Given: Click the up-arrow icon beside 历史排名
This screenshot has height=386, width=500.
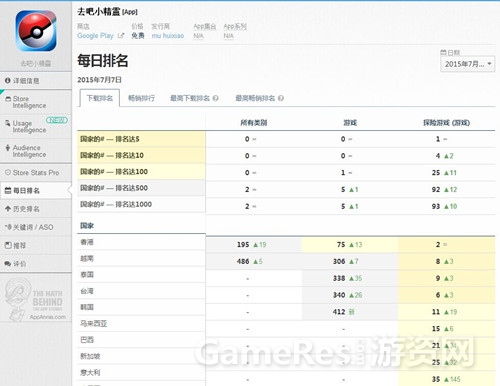Looking at the screenshot, I should [8, 209].
